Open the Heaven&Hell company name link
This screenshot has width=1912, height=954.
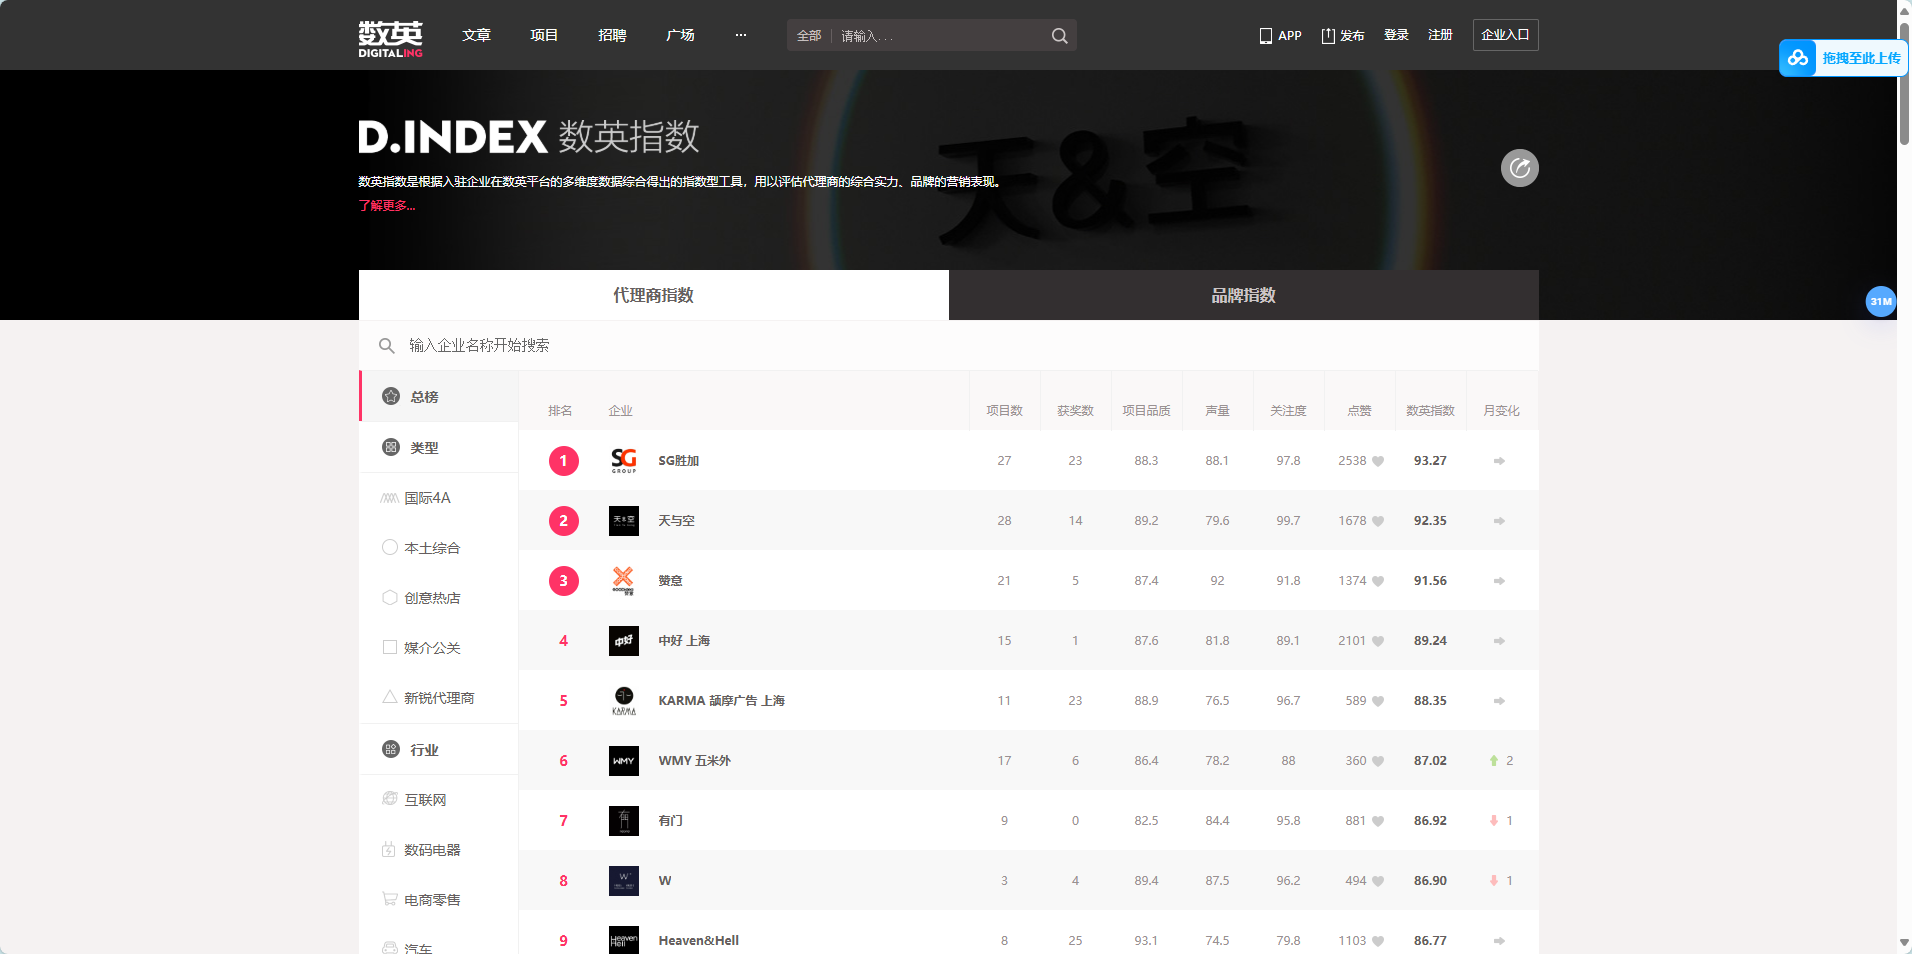tap(699, 941)
